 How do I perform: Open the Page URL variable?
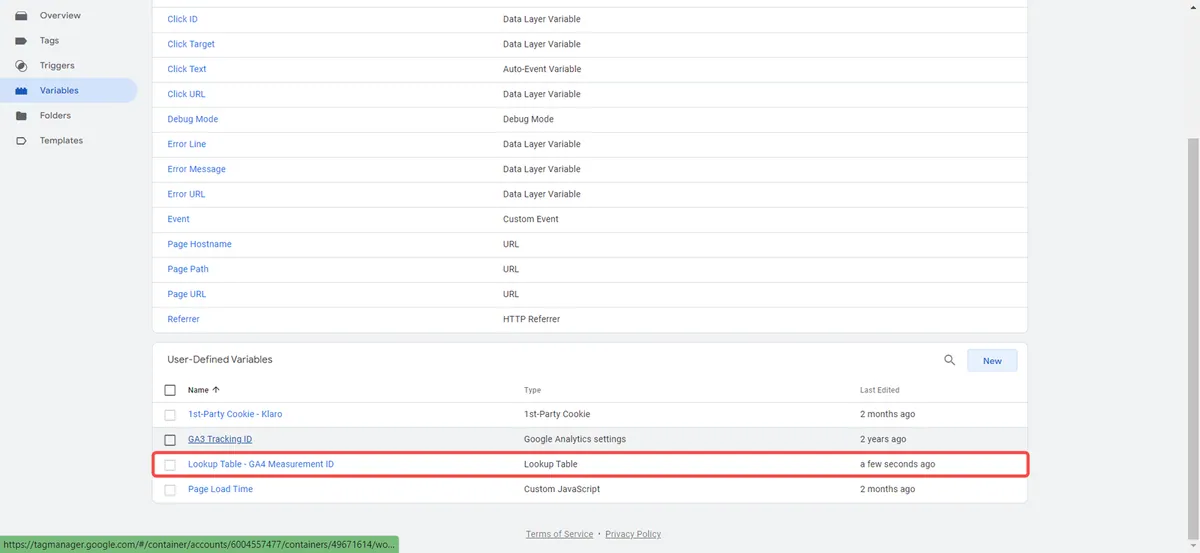tap(187, 294)
